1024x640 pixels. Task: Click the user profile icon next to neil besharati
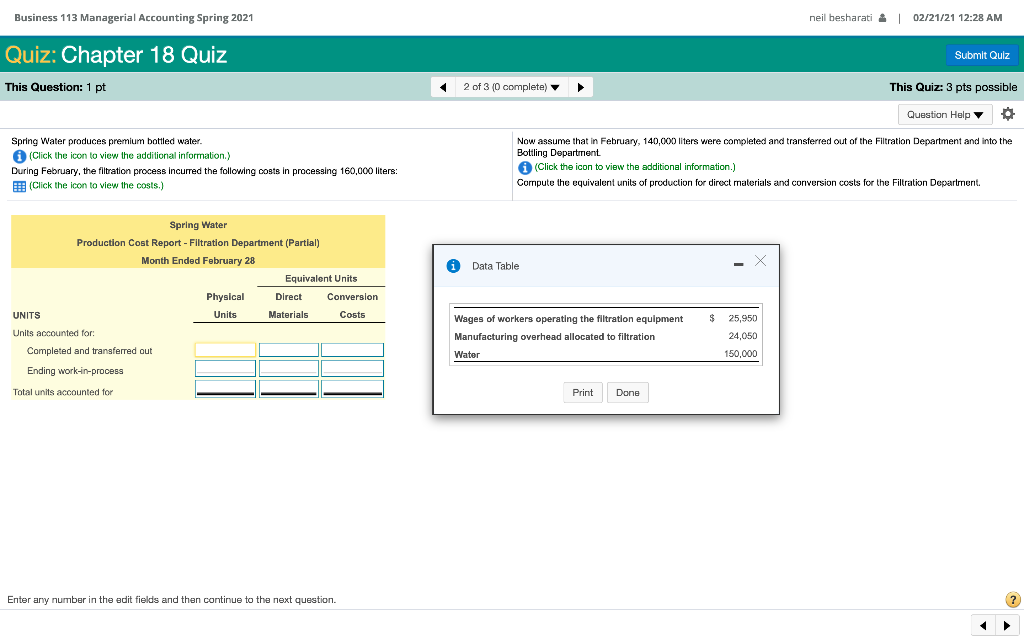[882, 18]
